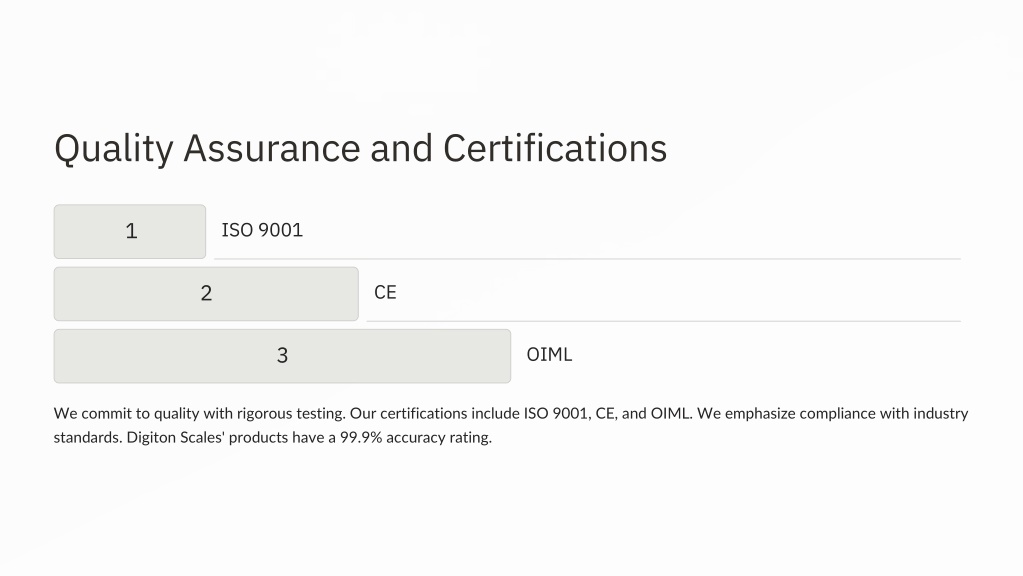The width and height of the screenshot is (1023, 576).
Task: Click the box numbered 2
Action: [x=206, y=294]
